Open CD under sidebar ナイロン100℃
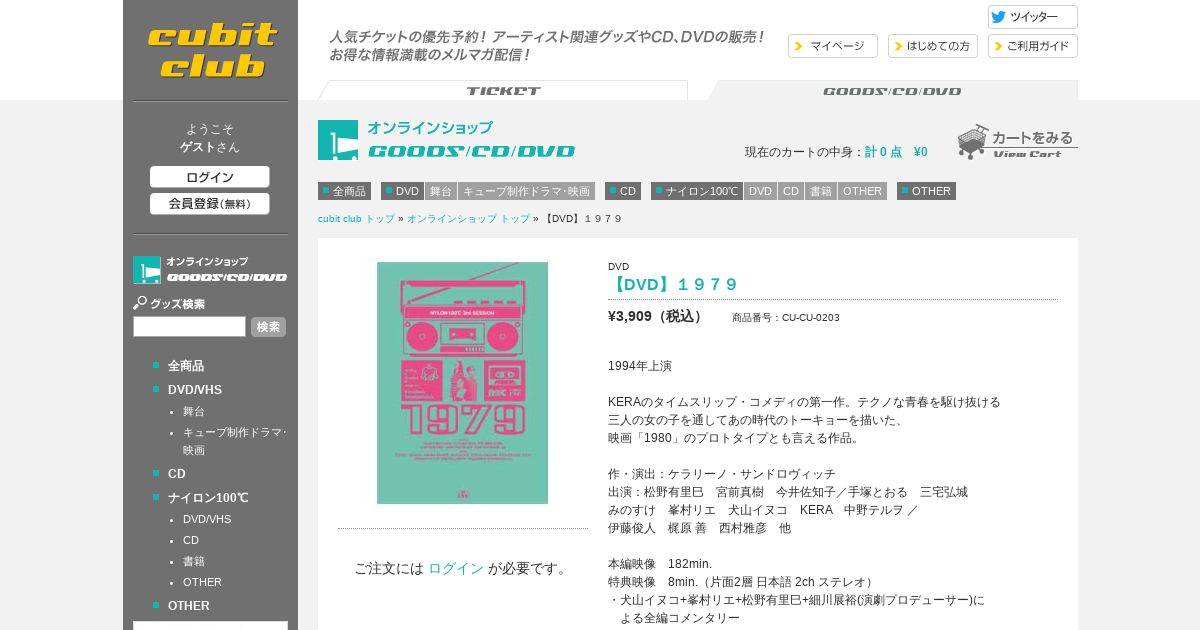 191,540
